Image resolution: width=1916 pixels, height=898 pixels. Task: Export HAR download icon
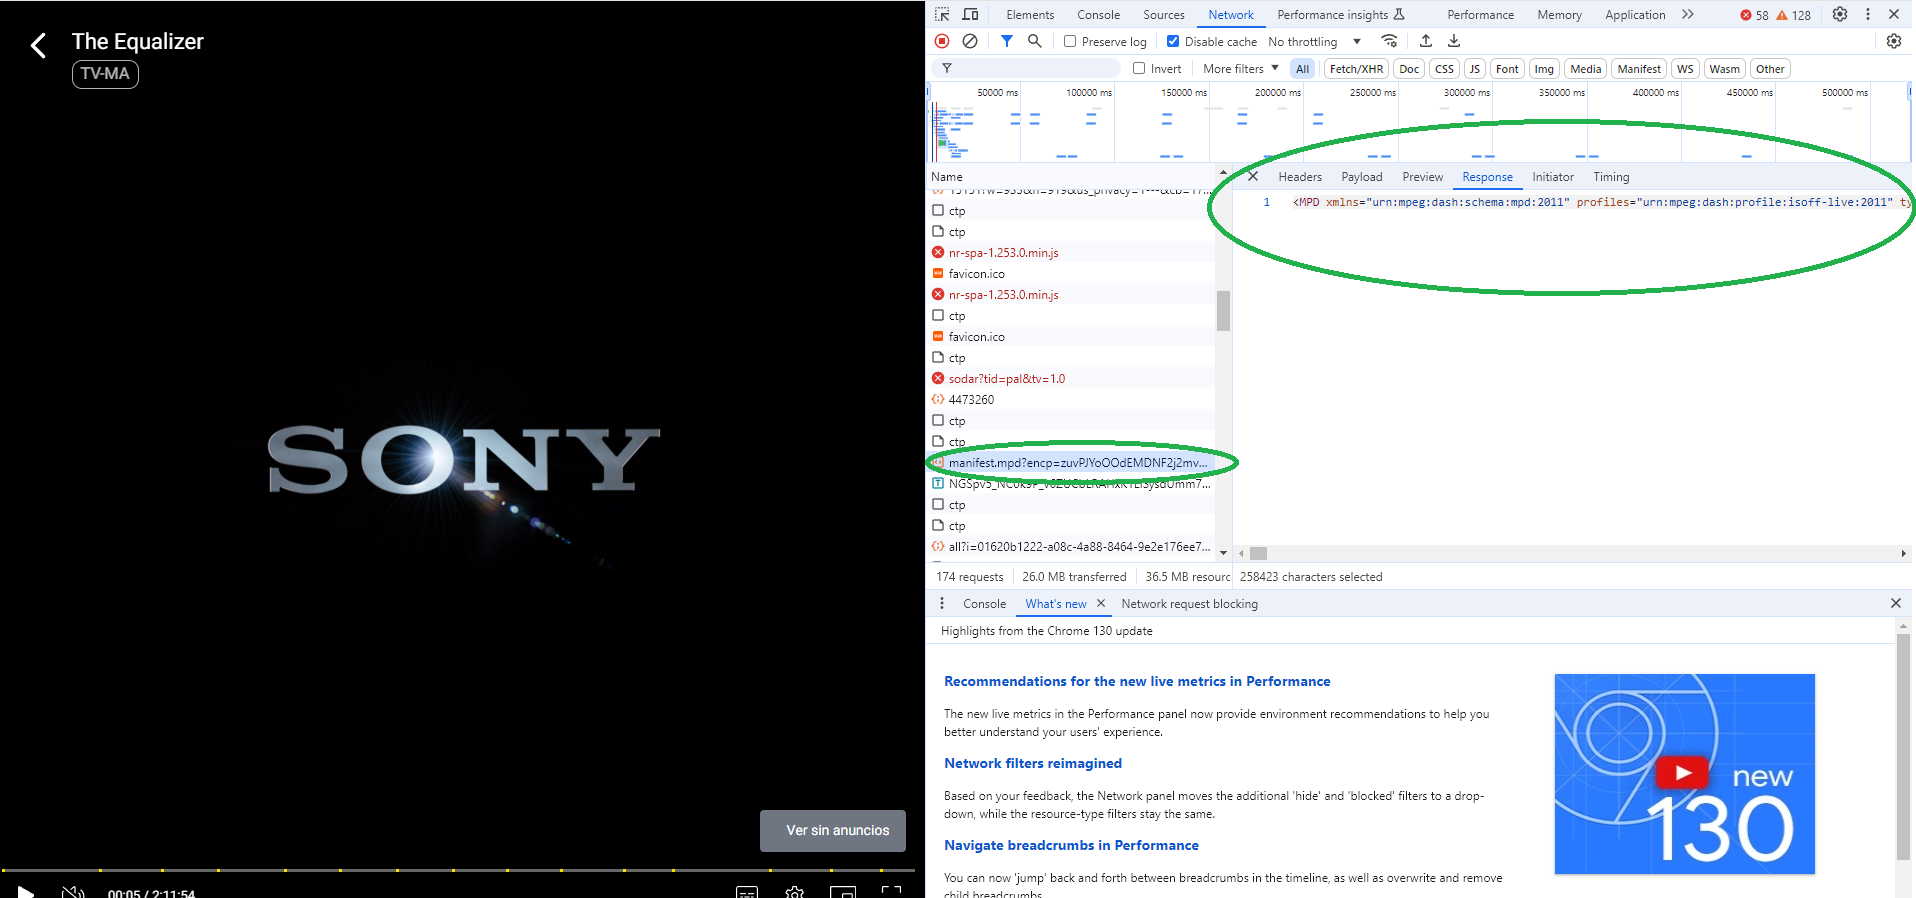point(1454,41)
